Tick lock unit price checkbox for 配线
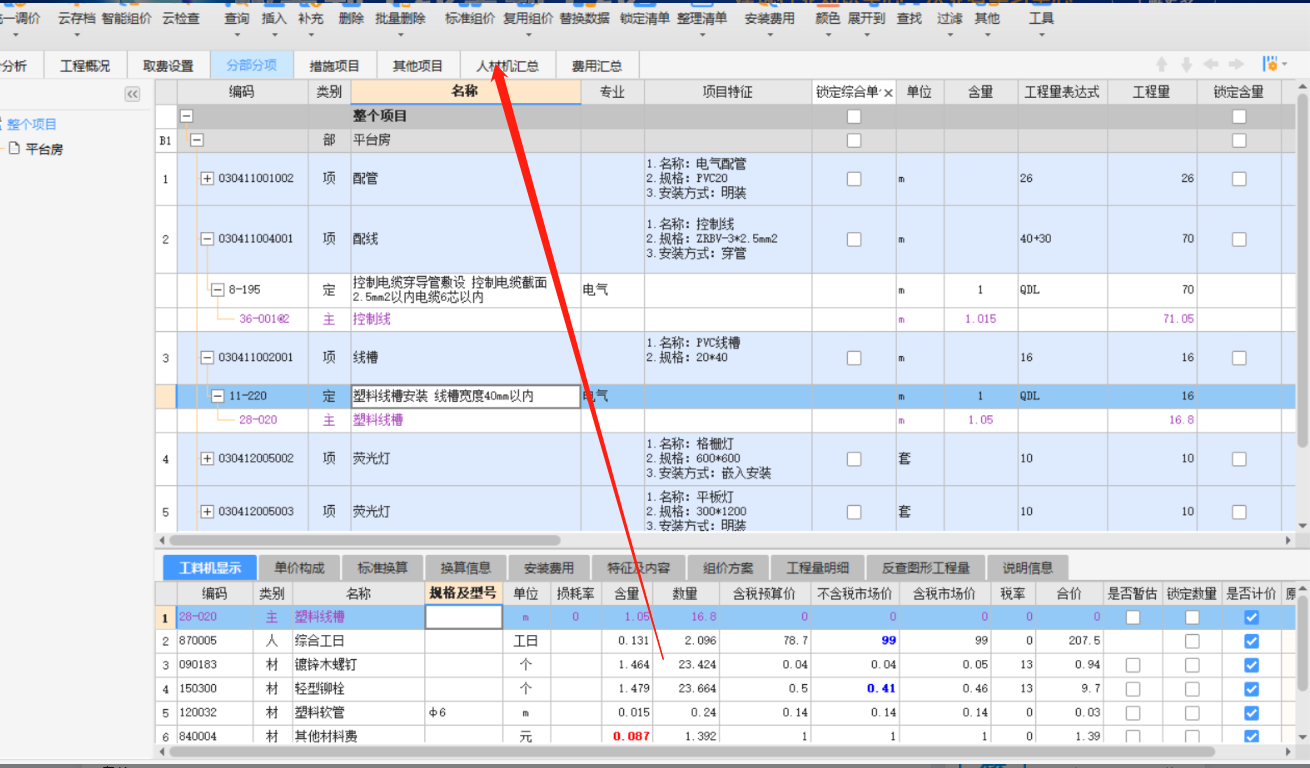The width and height of the screenshot is (1310, 768). pos(853,240)
